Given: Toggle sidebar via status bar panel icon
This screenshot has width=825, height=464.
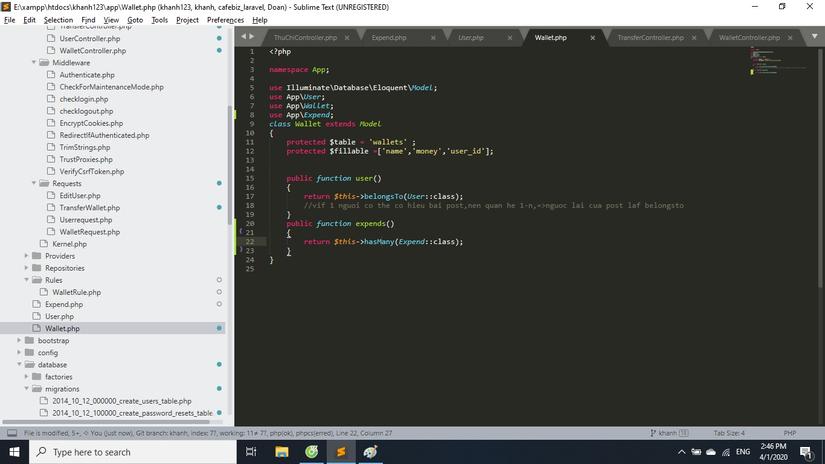Looking at the screenshot, I should coord(12,433).
